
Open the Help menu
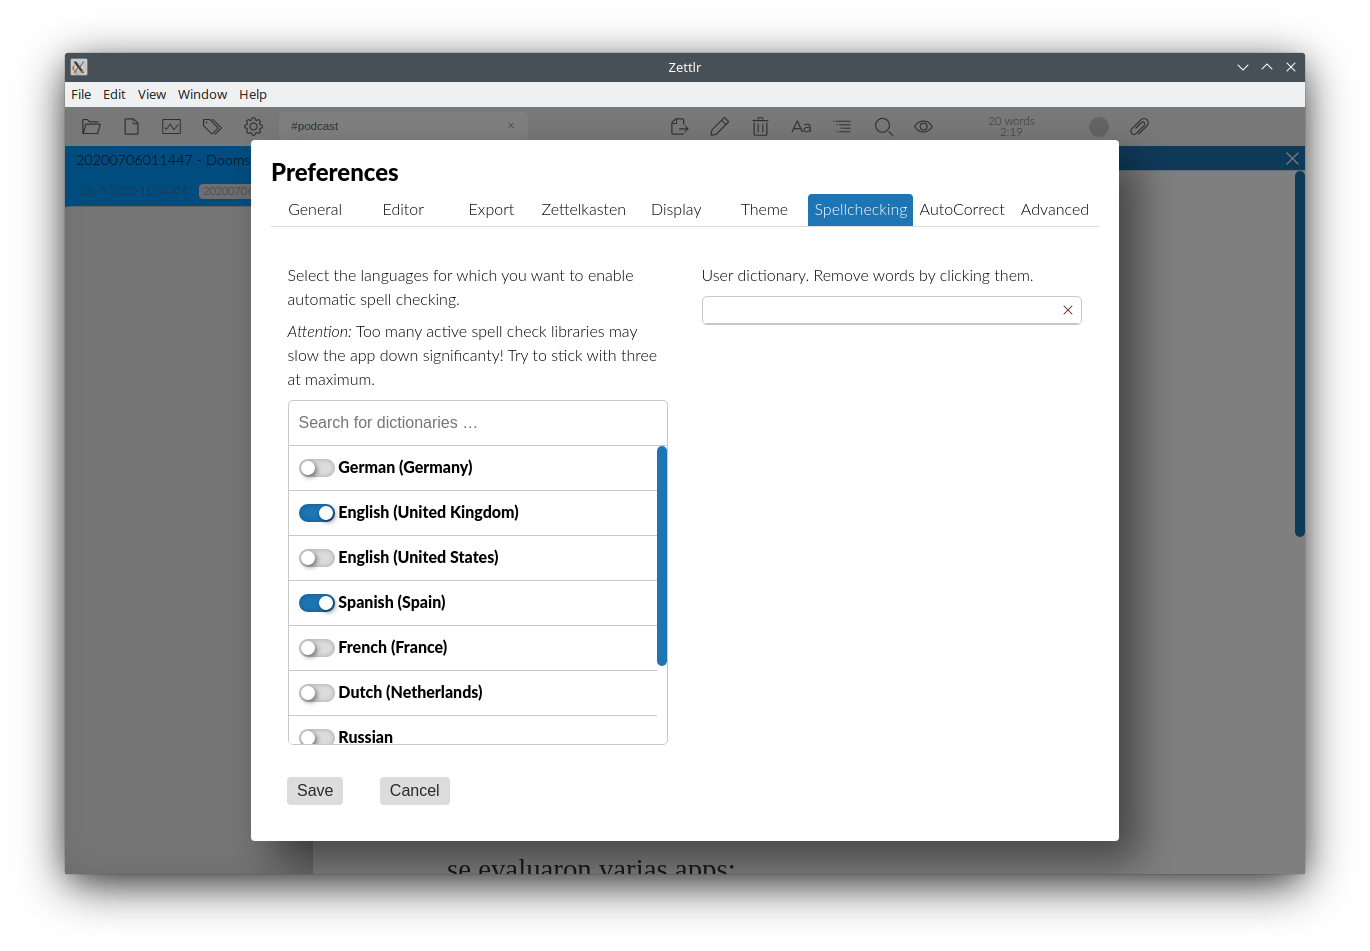pyautogui.click(x=253, y=94)
